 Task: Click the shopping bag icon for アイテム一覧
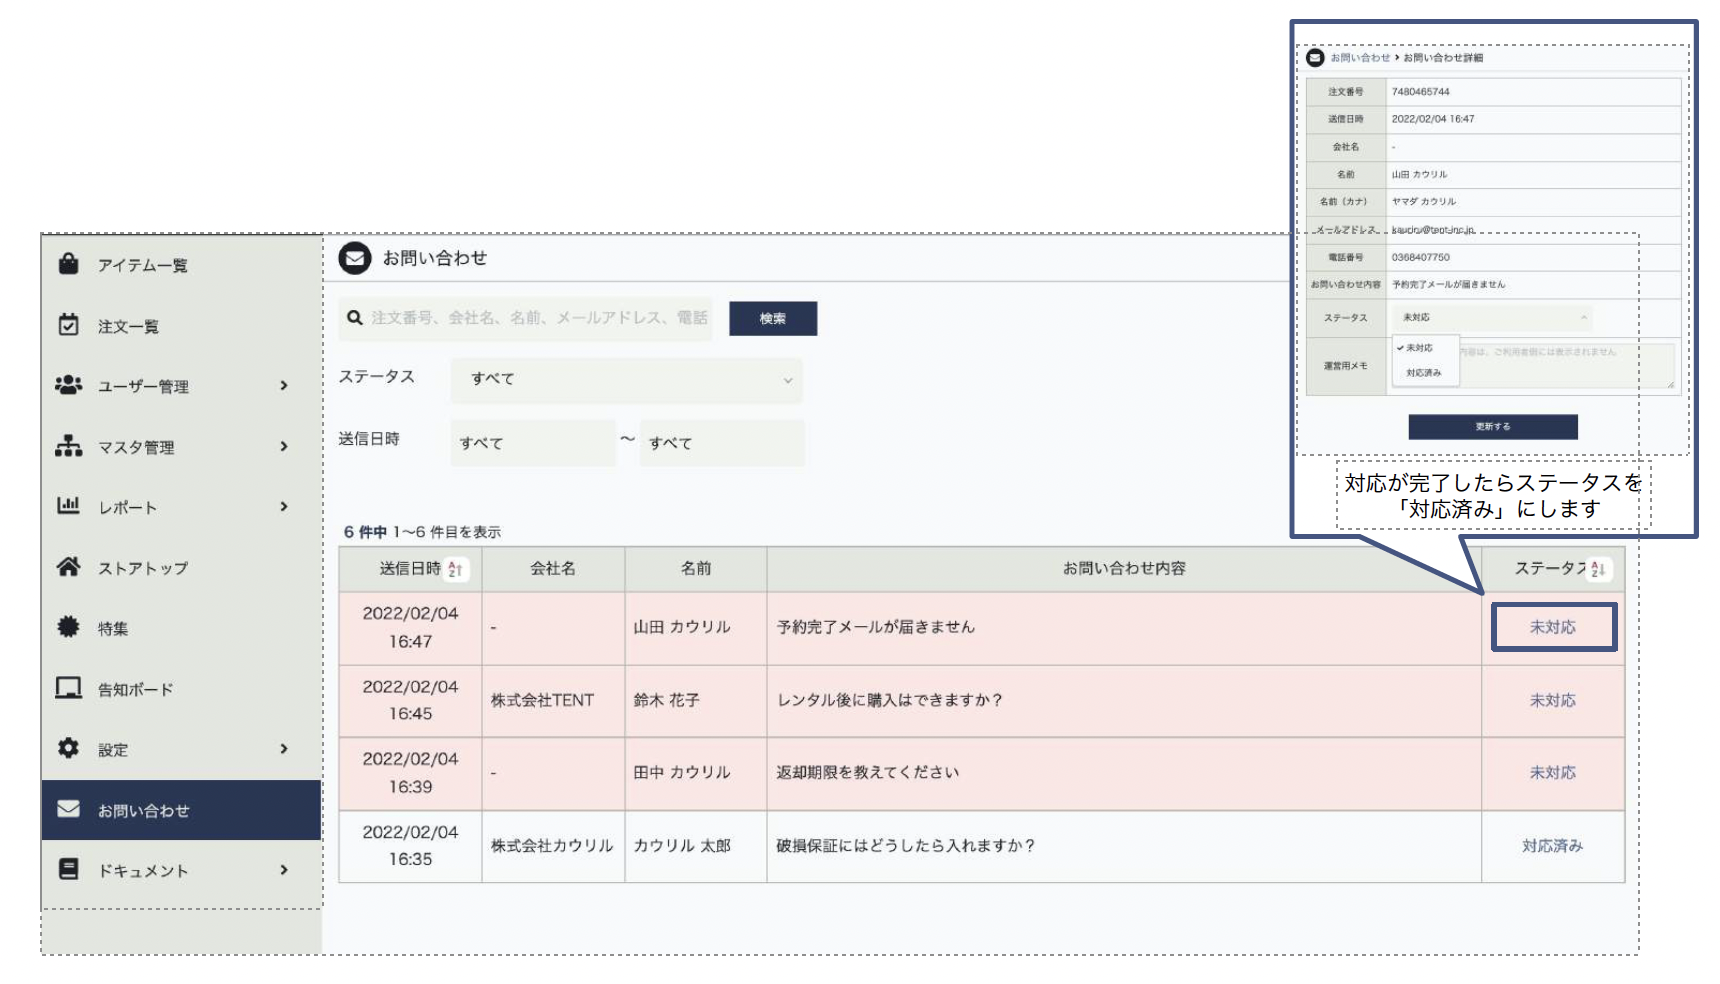(68, 264)
